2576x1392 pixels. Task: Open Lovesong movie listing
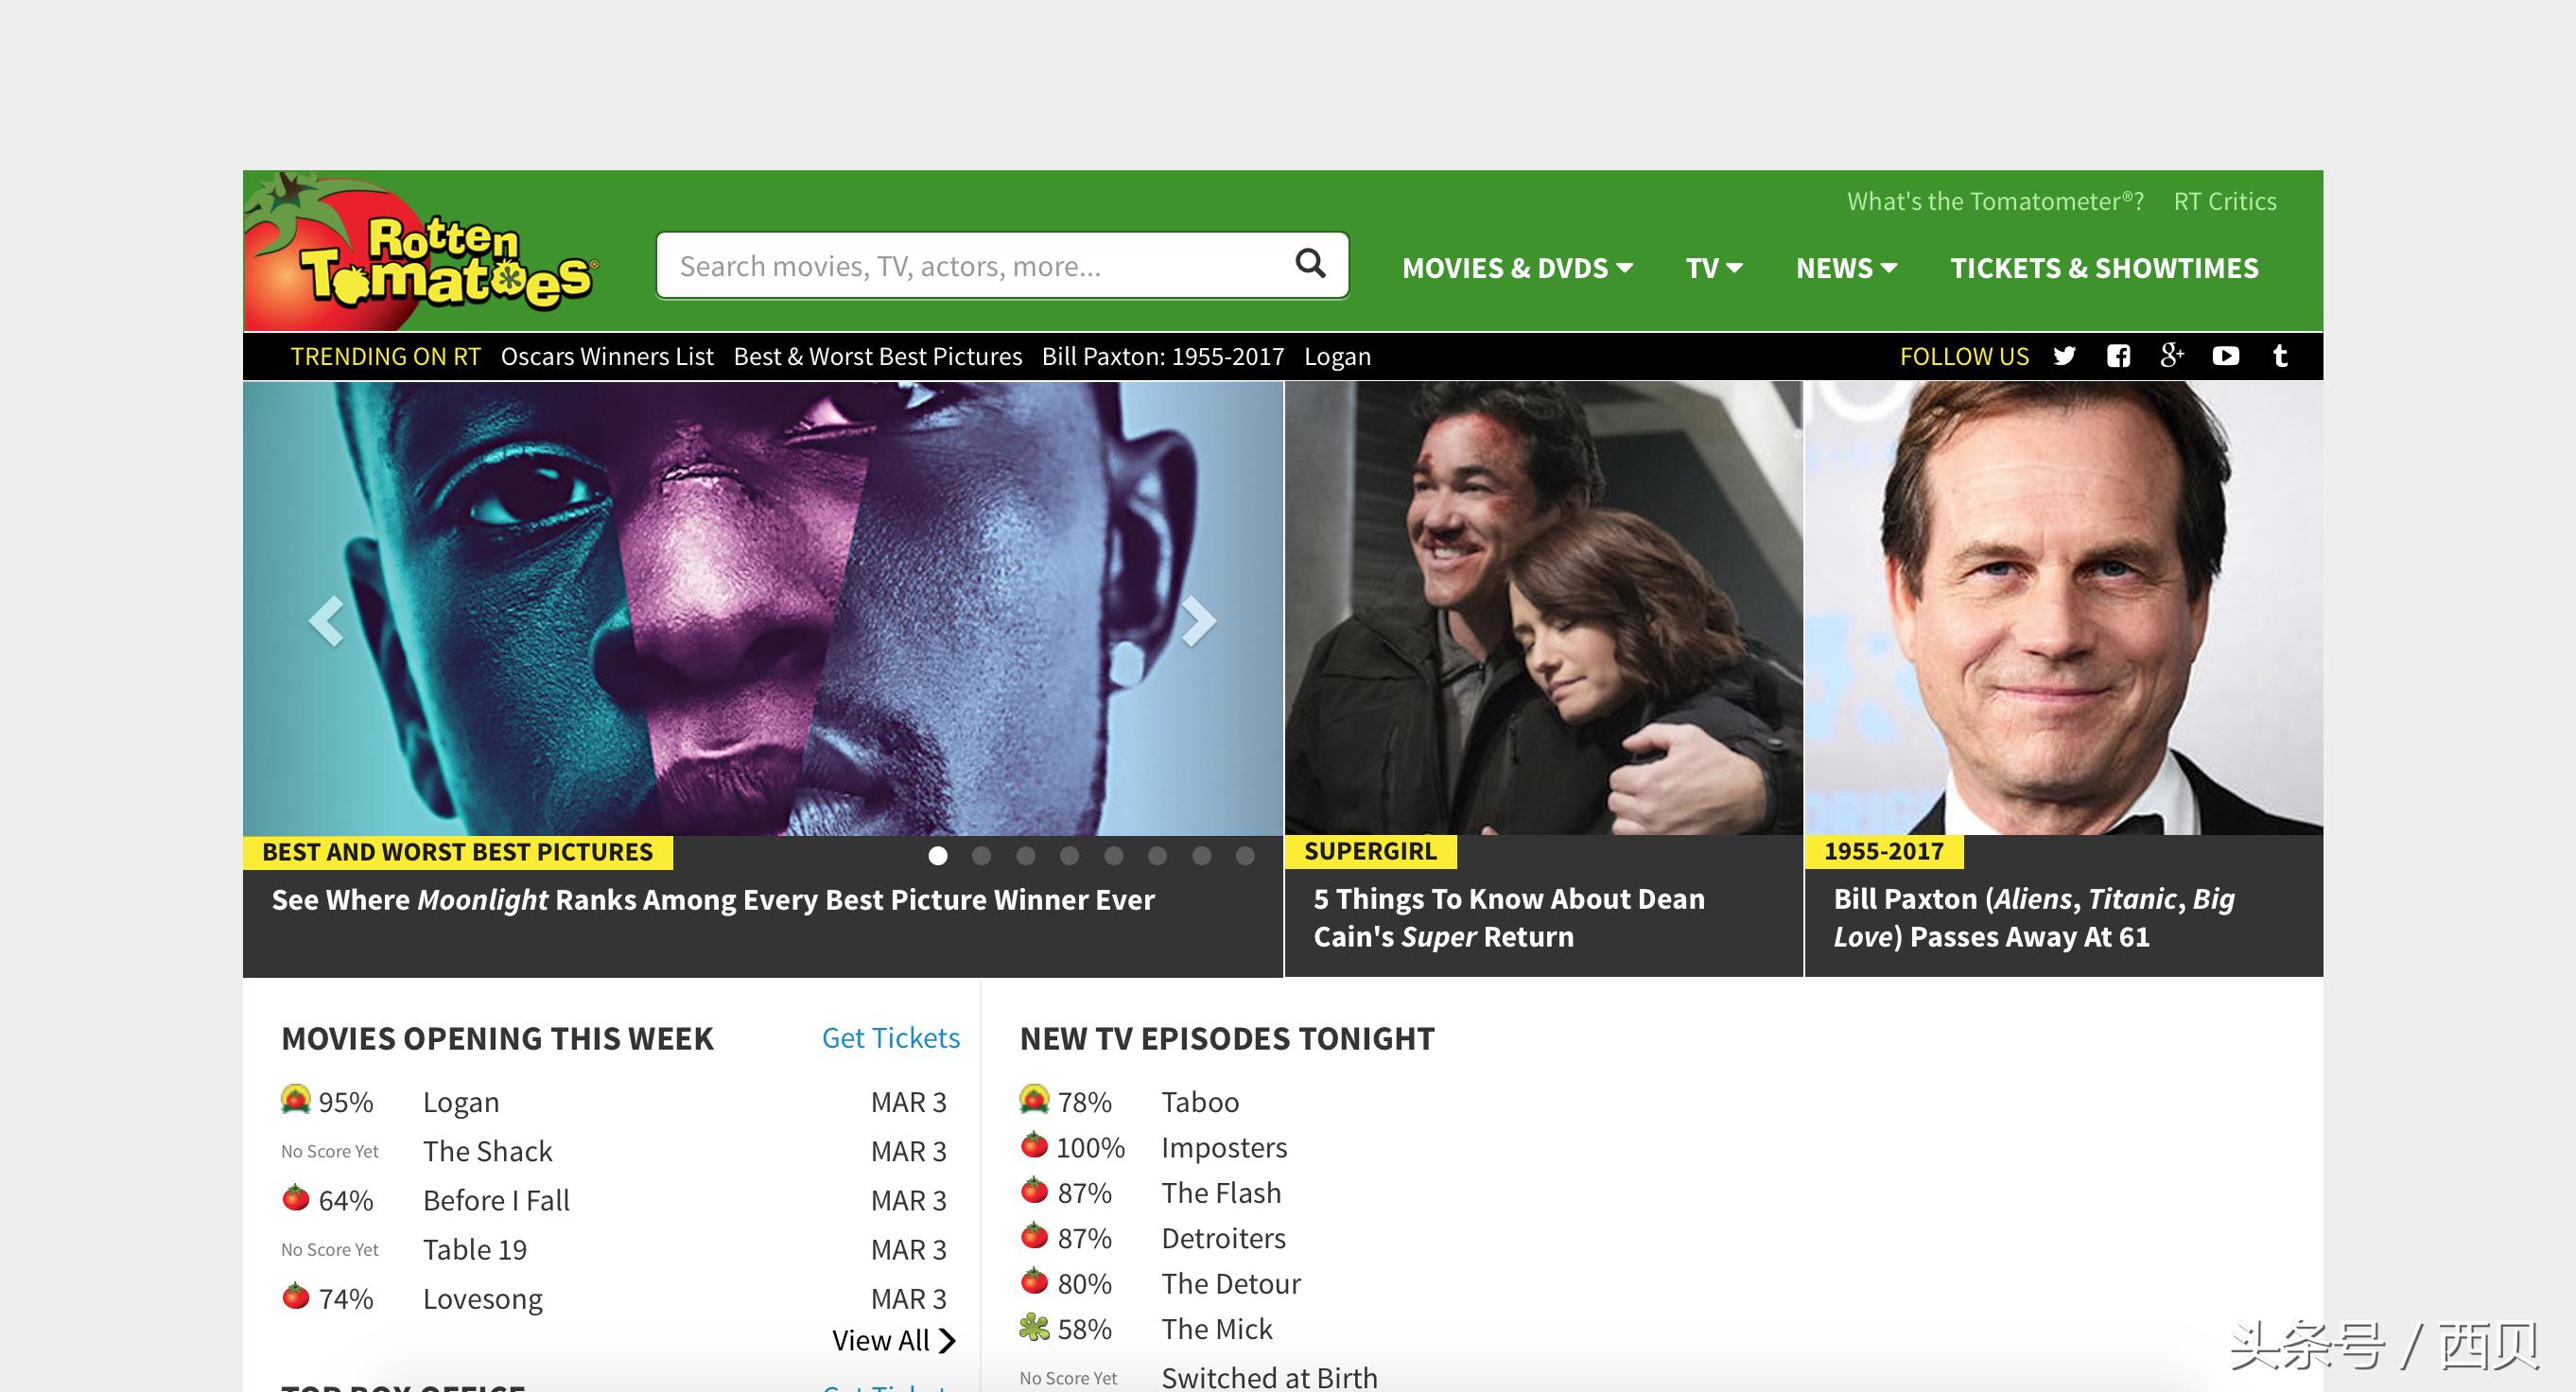(x=482, y=1299)
